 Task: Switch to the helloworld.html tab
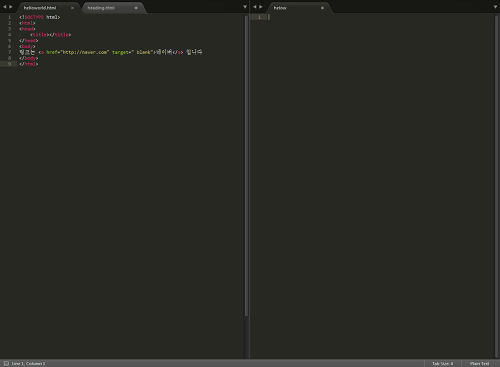40,8
